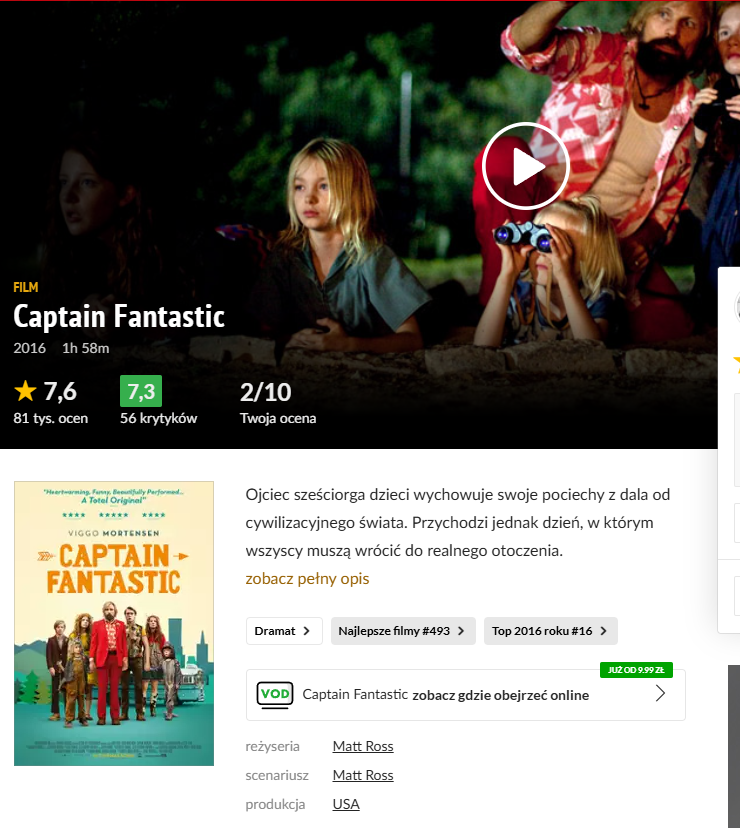Image resolution: width=740 pixels, height=828 pixels.
Task: Click the chevron on the Dramat tag
Action: click(x=306, y=631)
